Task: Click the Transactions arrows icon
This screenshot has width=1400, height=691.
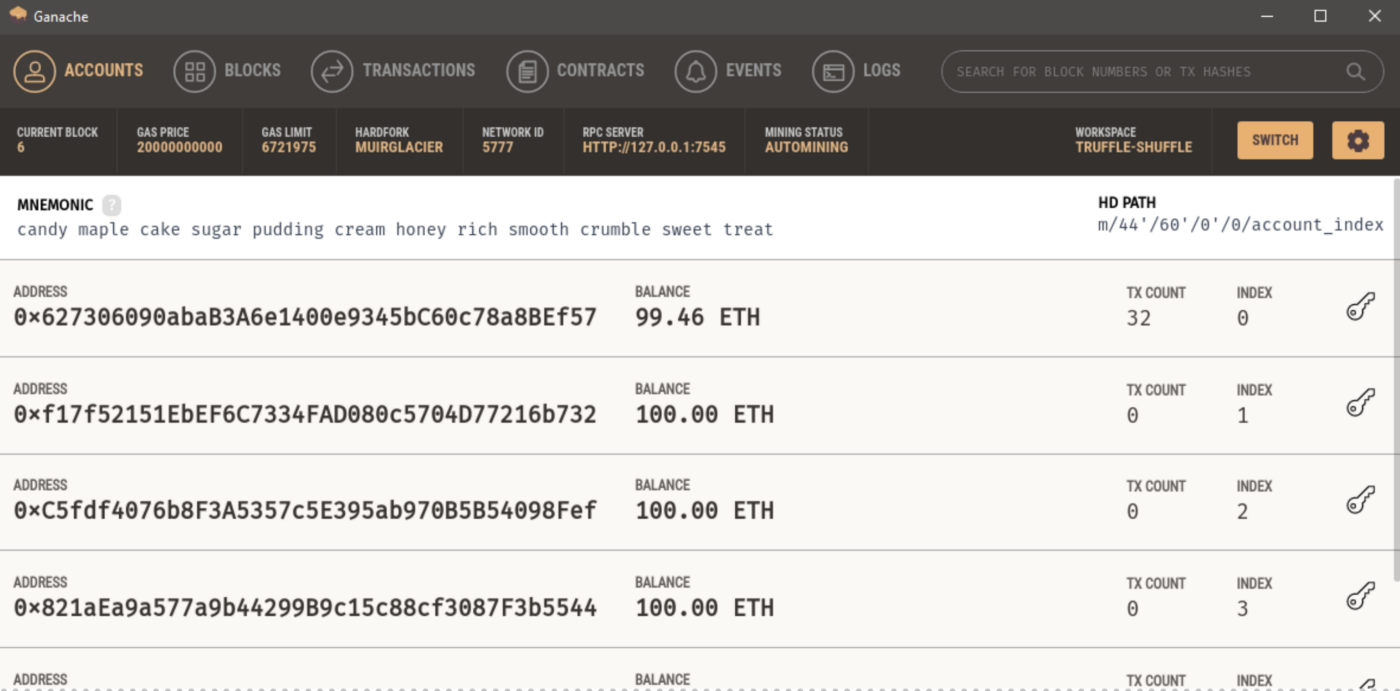Action: 332,72
